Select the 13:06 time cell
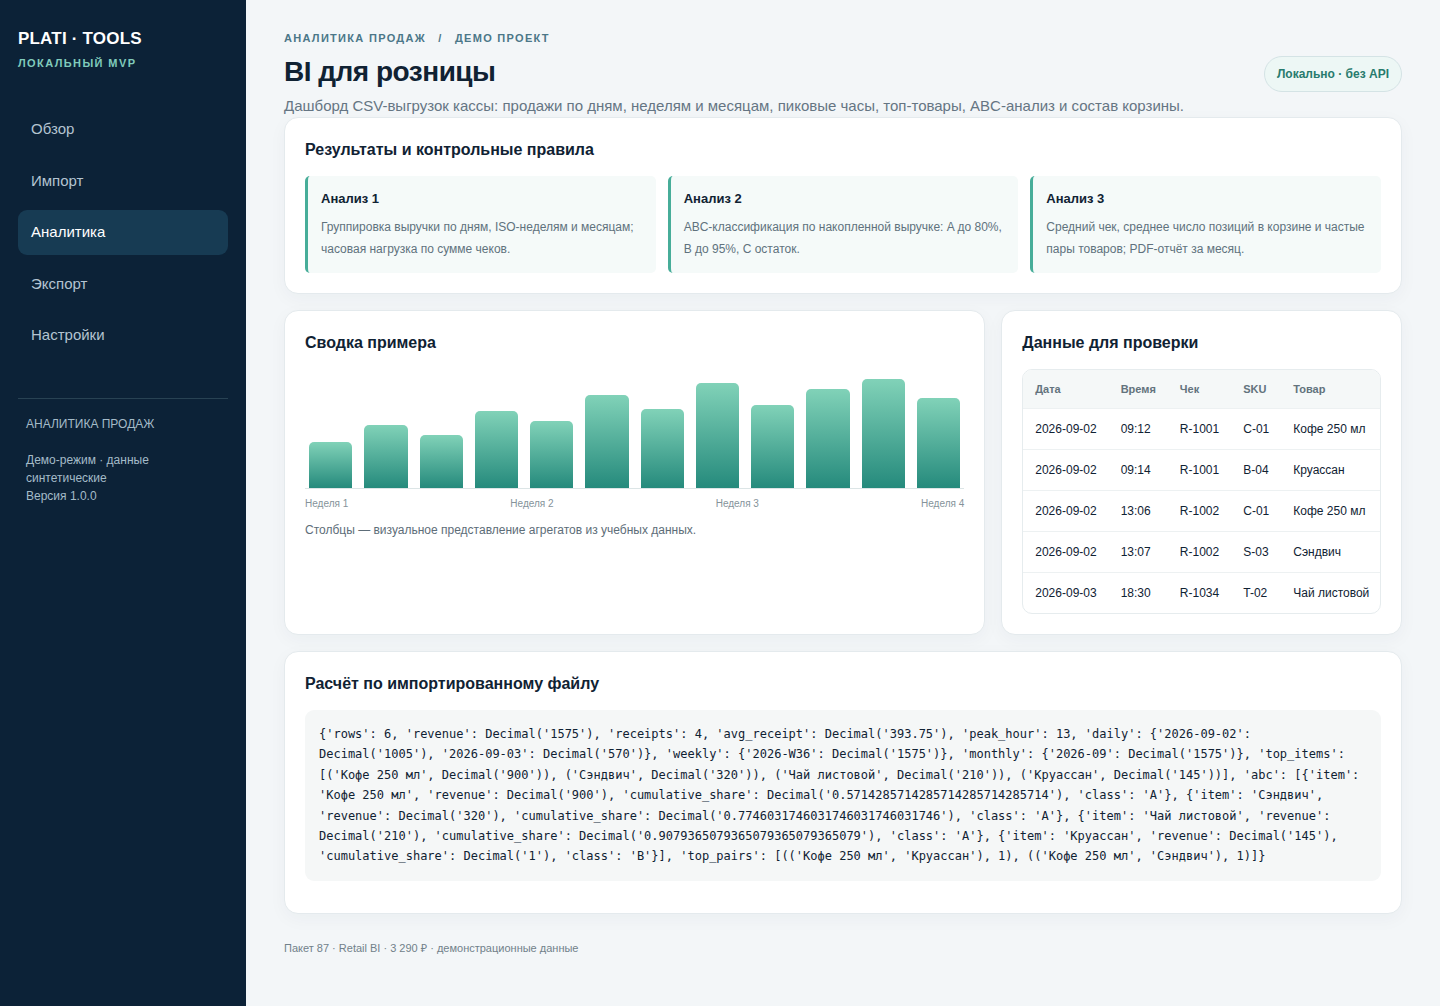1440x1006 pixels. [x=1136, y=511]
